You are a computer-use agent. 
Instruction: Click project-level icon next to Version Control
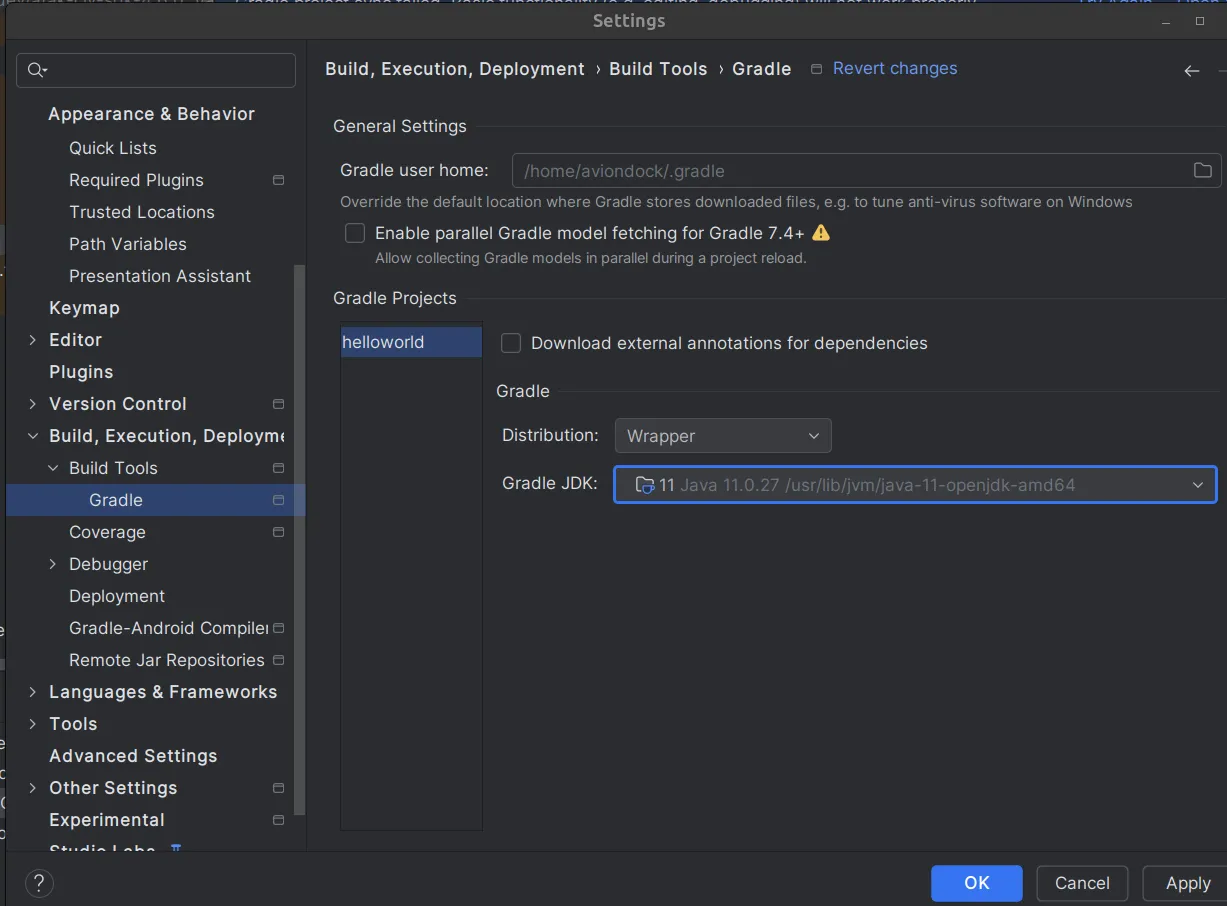tap(278, 404)
